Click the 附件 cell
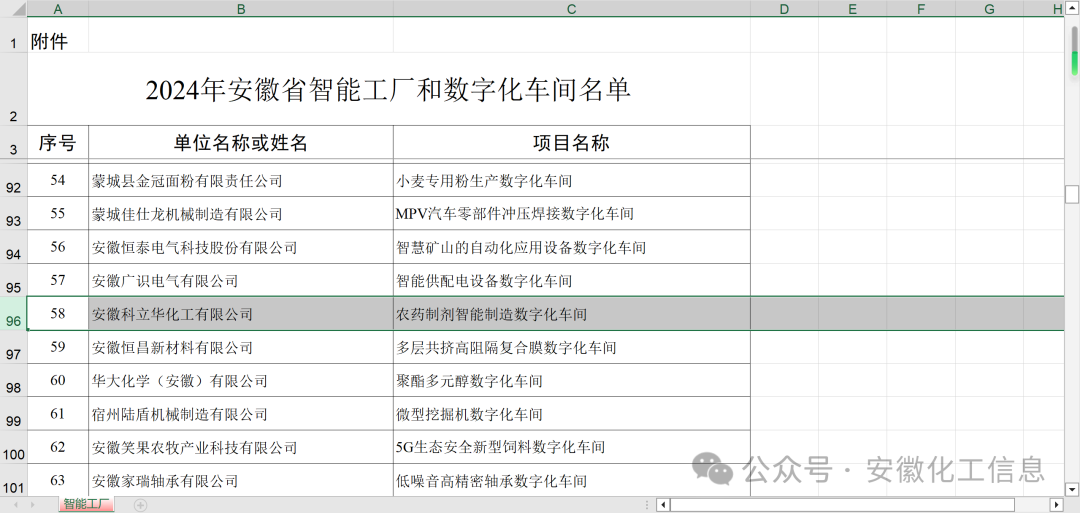The width and height of the screenshot is (1080, 513). [58, 36]
